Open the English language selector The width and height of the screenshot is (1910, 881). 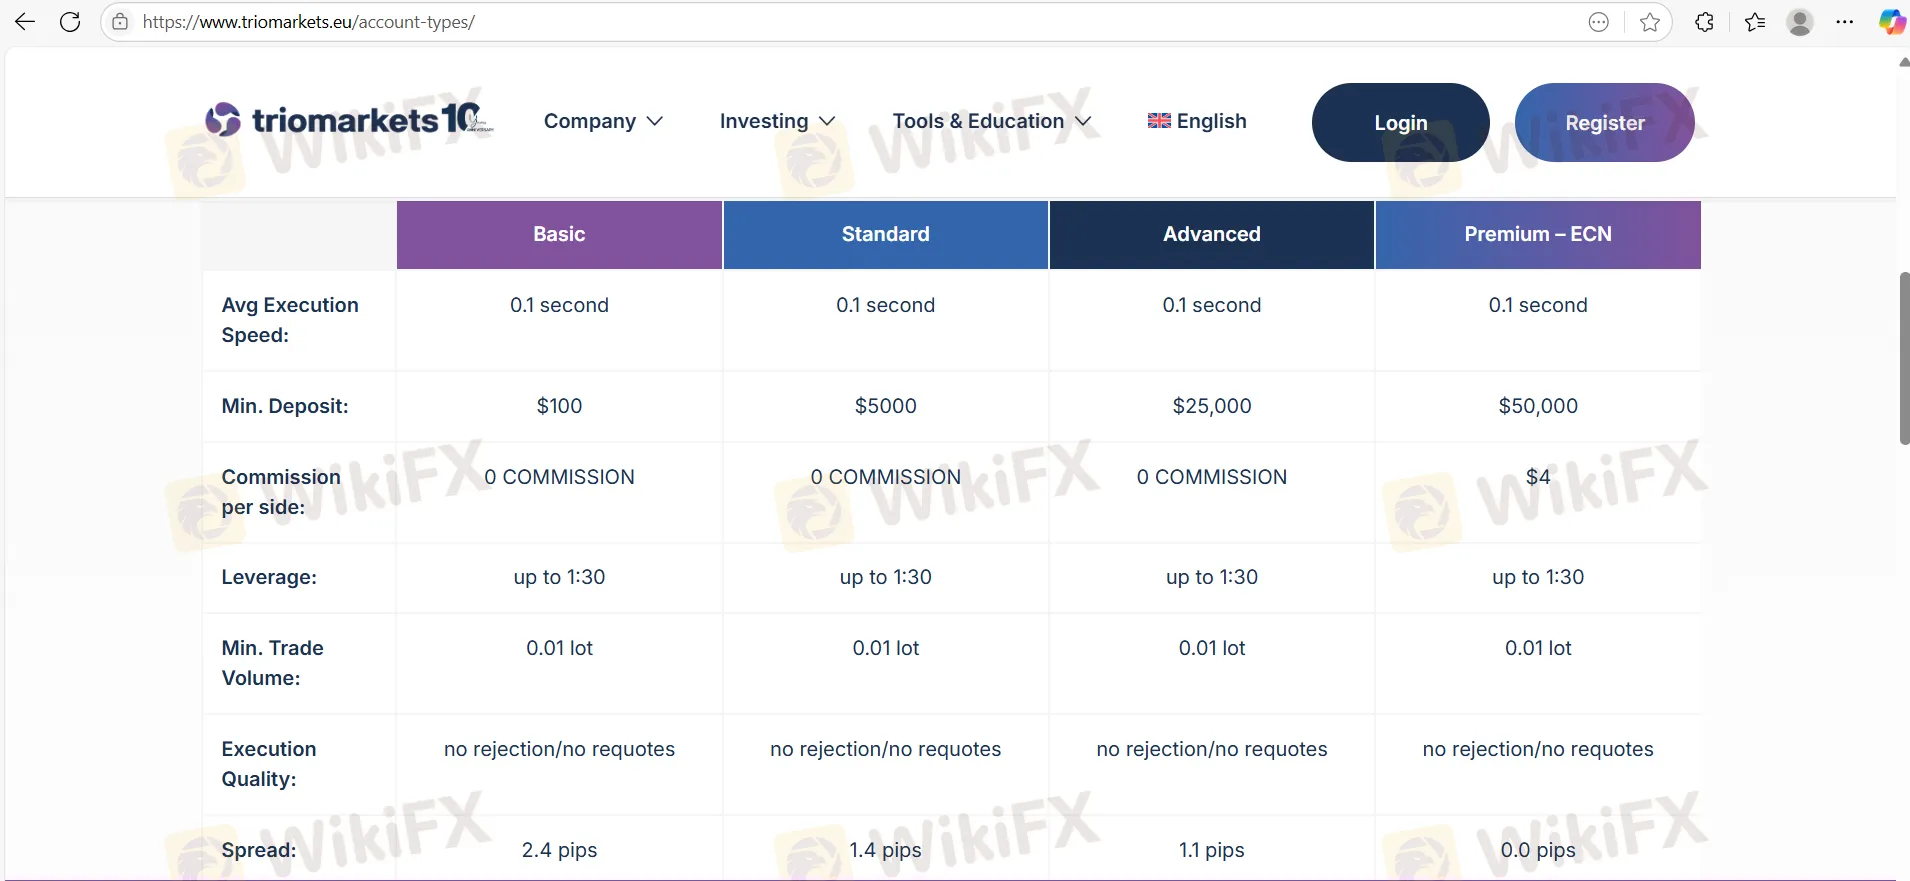(1197, 121)
